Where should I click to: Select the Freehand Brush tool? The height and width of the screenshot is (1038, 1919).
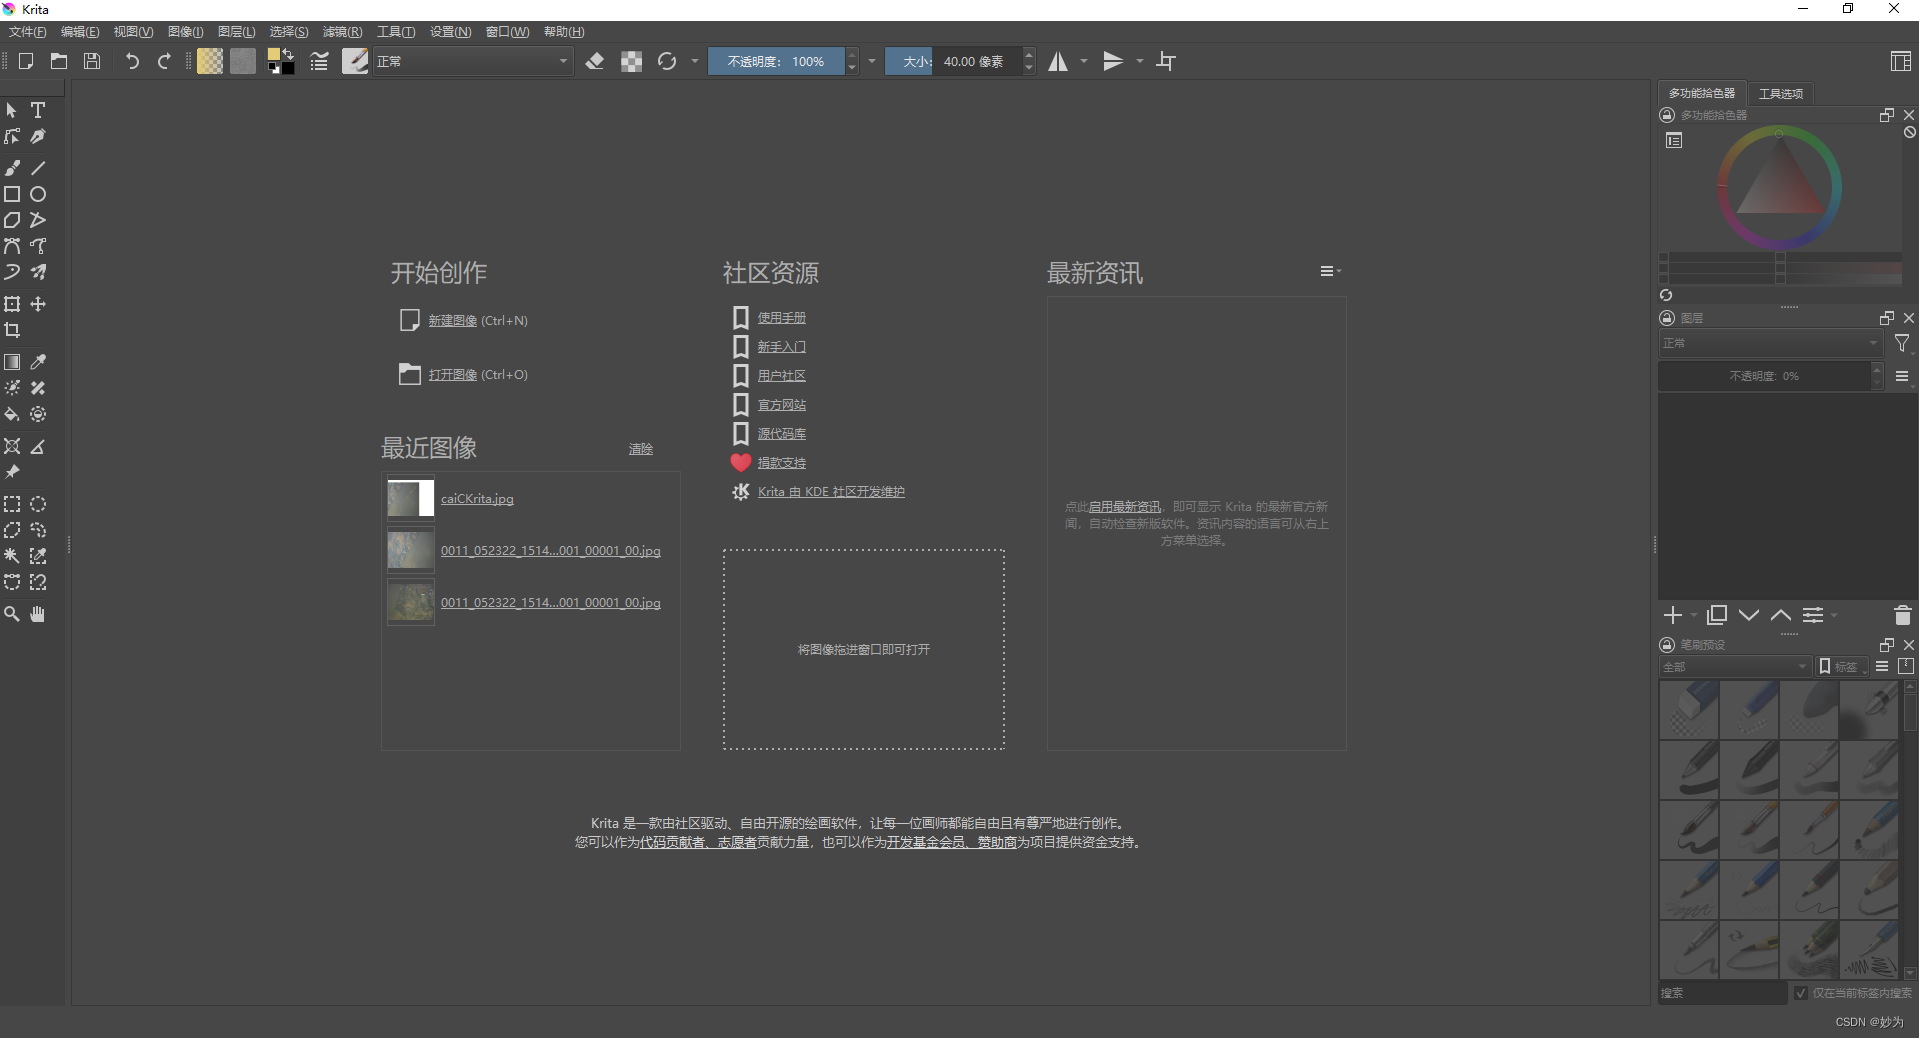point(12,168)
